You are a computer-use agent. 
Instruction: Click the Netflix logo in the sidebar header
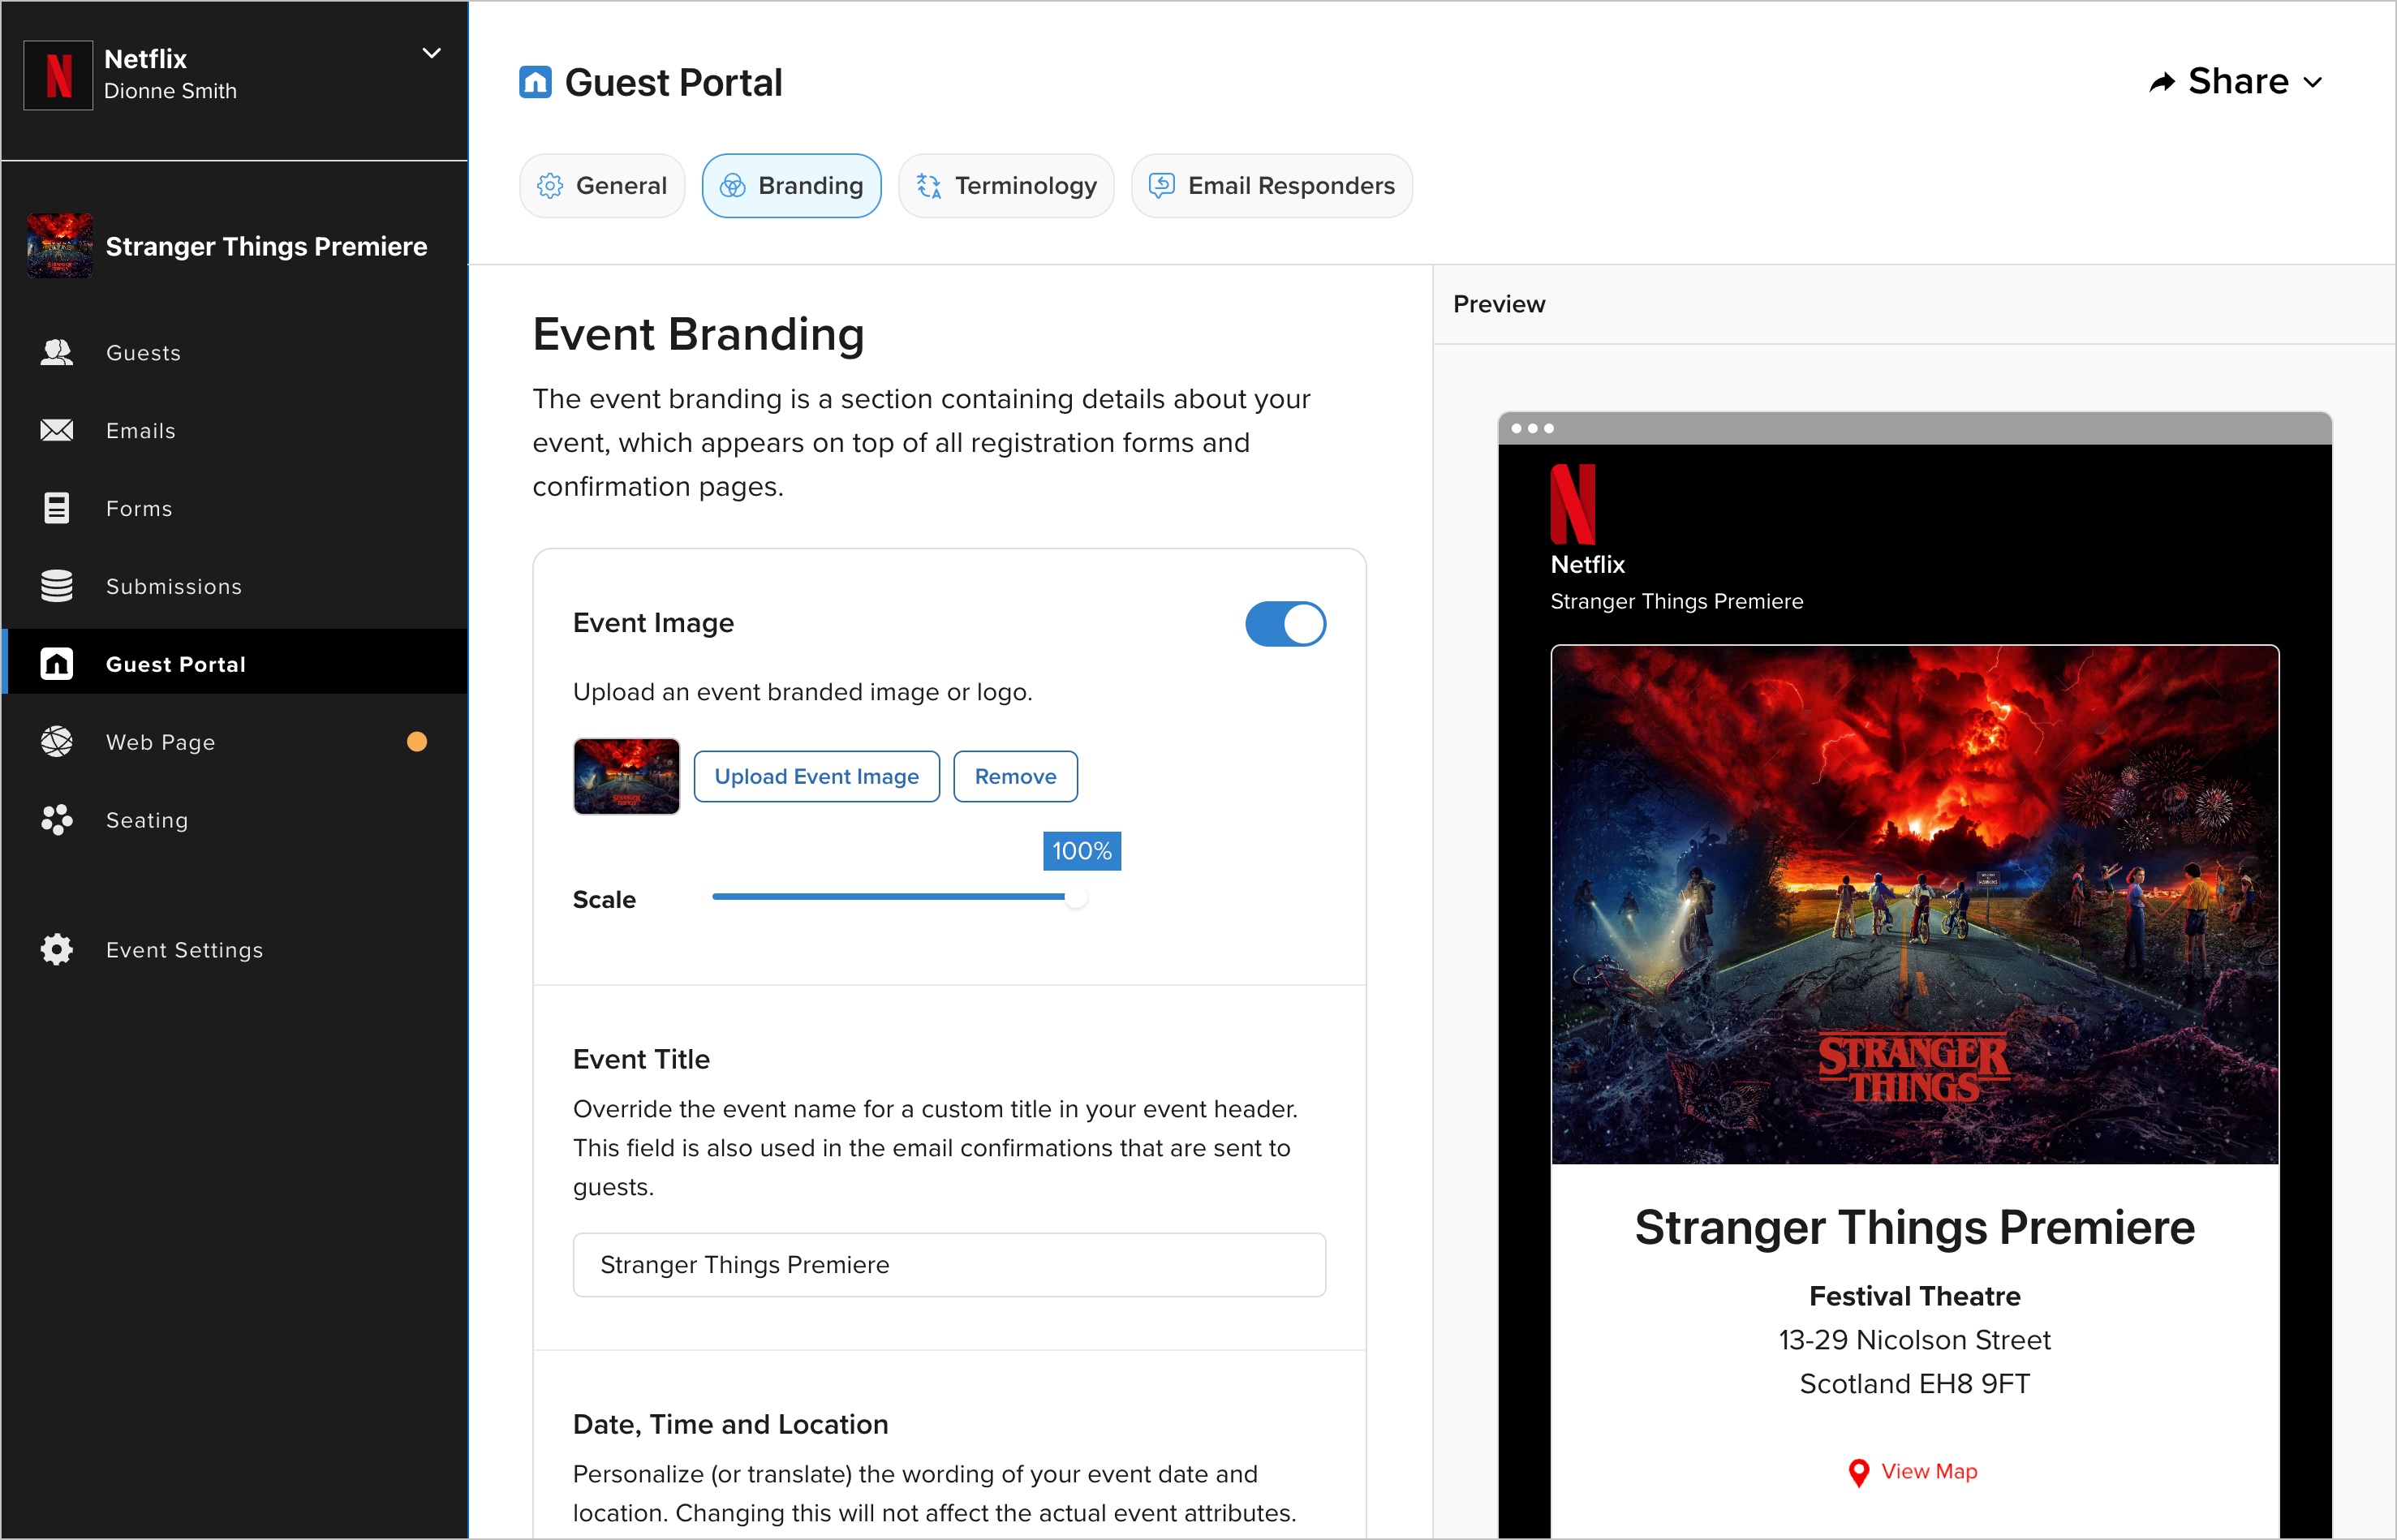pyautogui.click(x=58, y=75)
